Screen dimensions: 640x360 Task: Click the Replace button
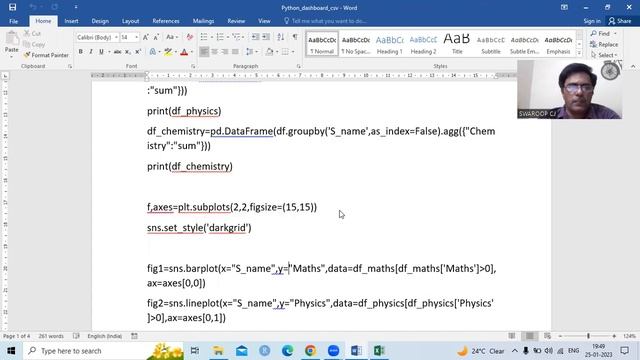click(604, 44)
